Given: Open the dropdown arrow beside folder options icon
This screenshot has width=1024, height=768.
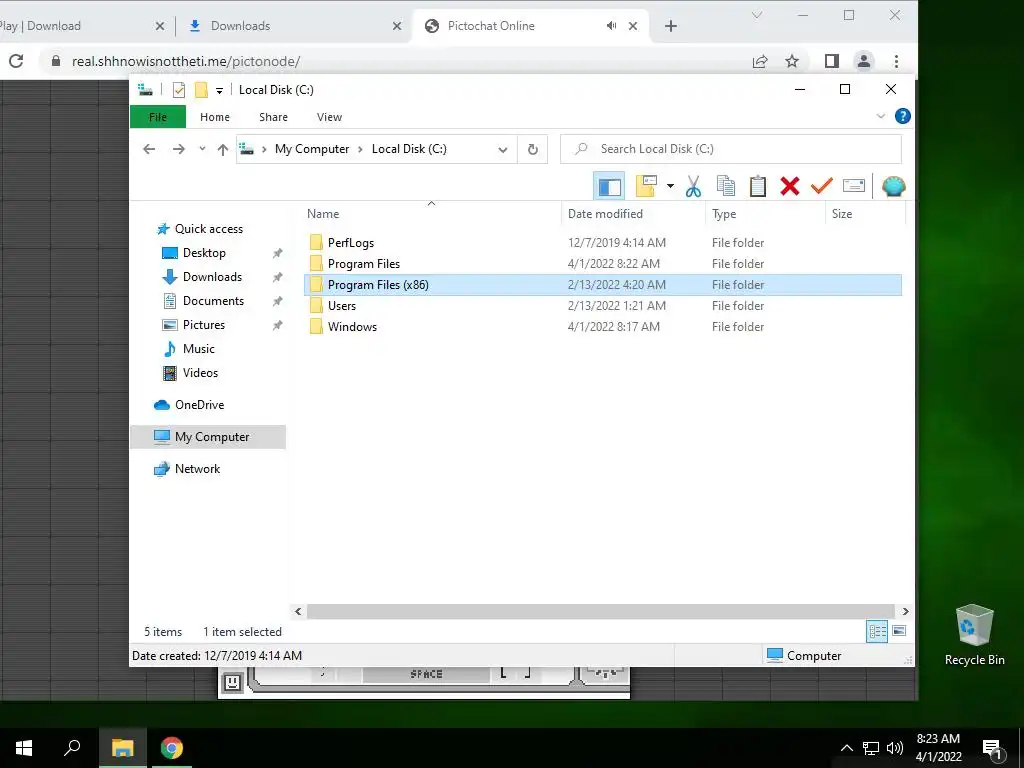Looking at the screenshot, I should [670, 186].
